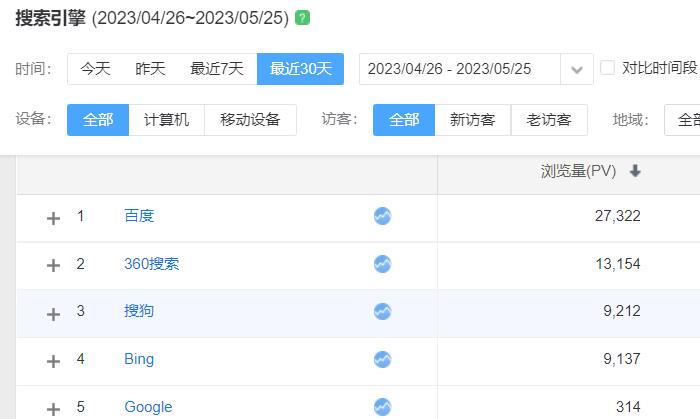Open the green help question-mark icon
Image resolution: width=700 pixels, height=419 pixels.
[302, 18]
